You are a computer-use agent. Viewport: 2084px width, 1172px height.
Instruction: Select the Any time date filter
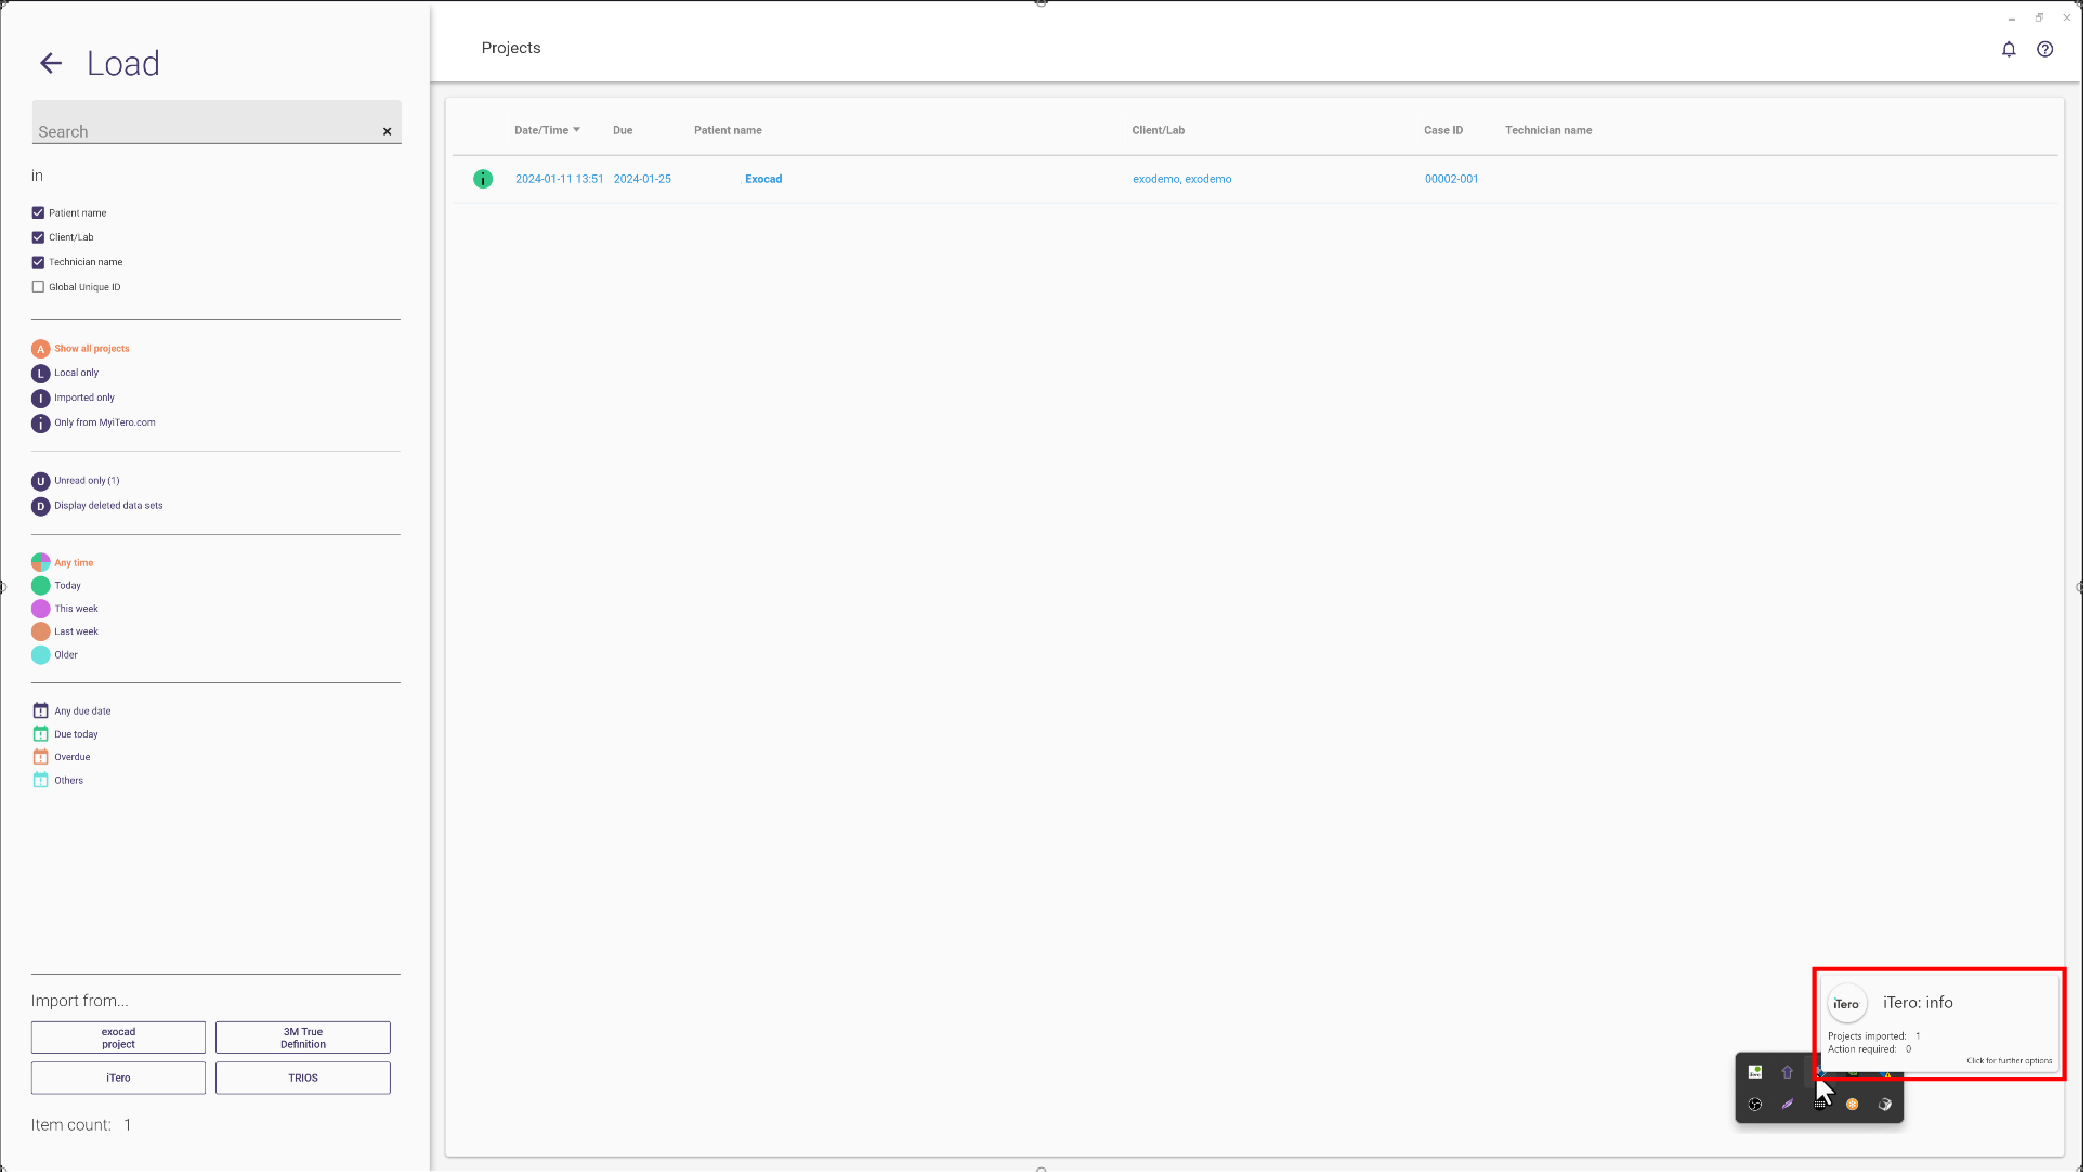(x=62, y=562)
